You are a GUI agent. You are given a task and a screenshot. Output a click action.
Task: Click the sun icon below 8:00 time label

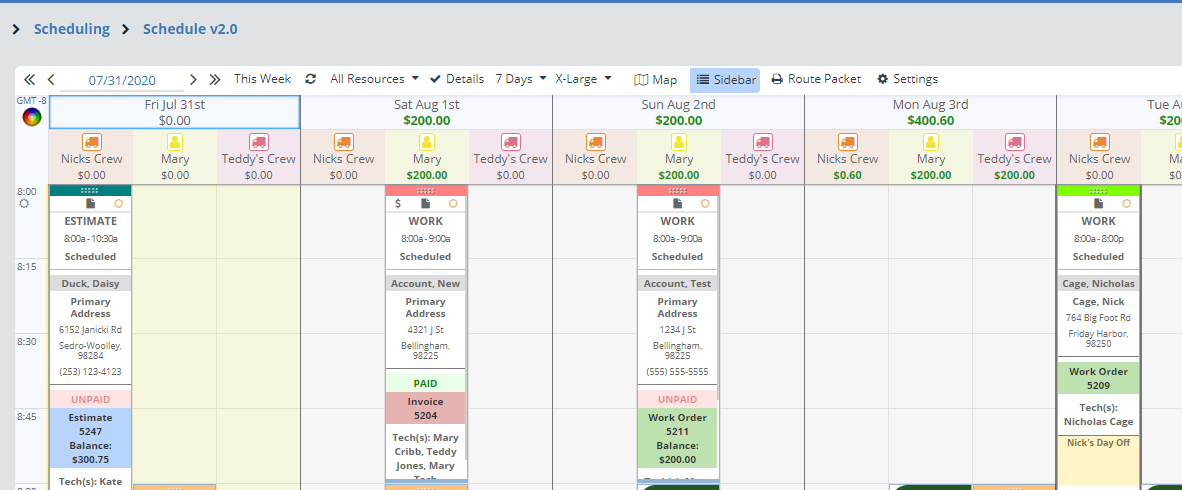point(25,204)
